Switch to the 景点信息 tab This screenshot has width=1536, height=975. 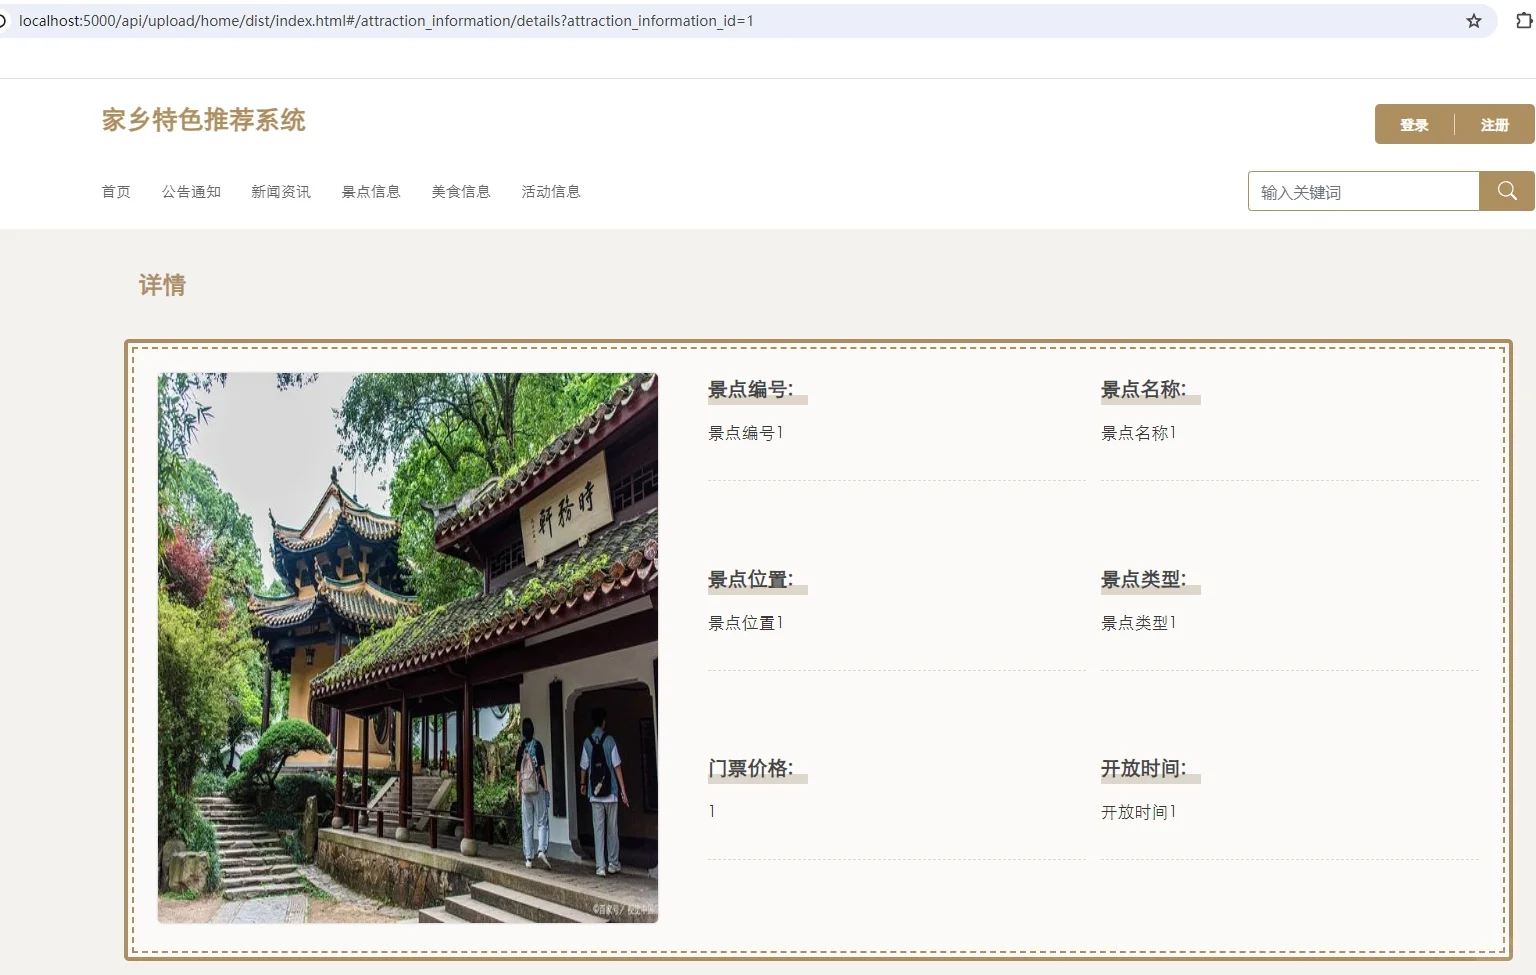coord(371,191)
